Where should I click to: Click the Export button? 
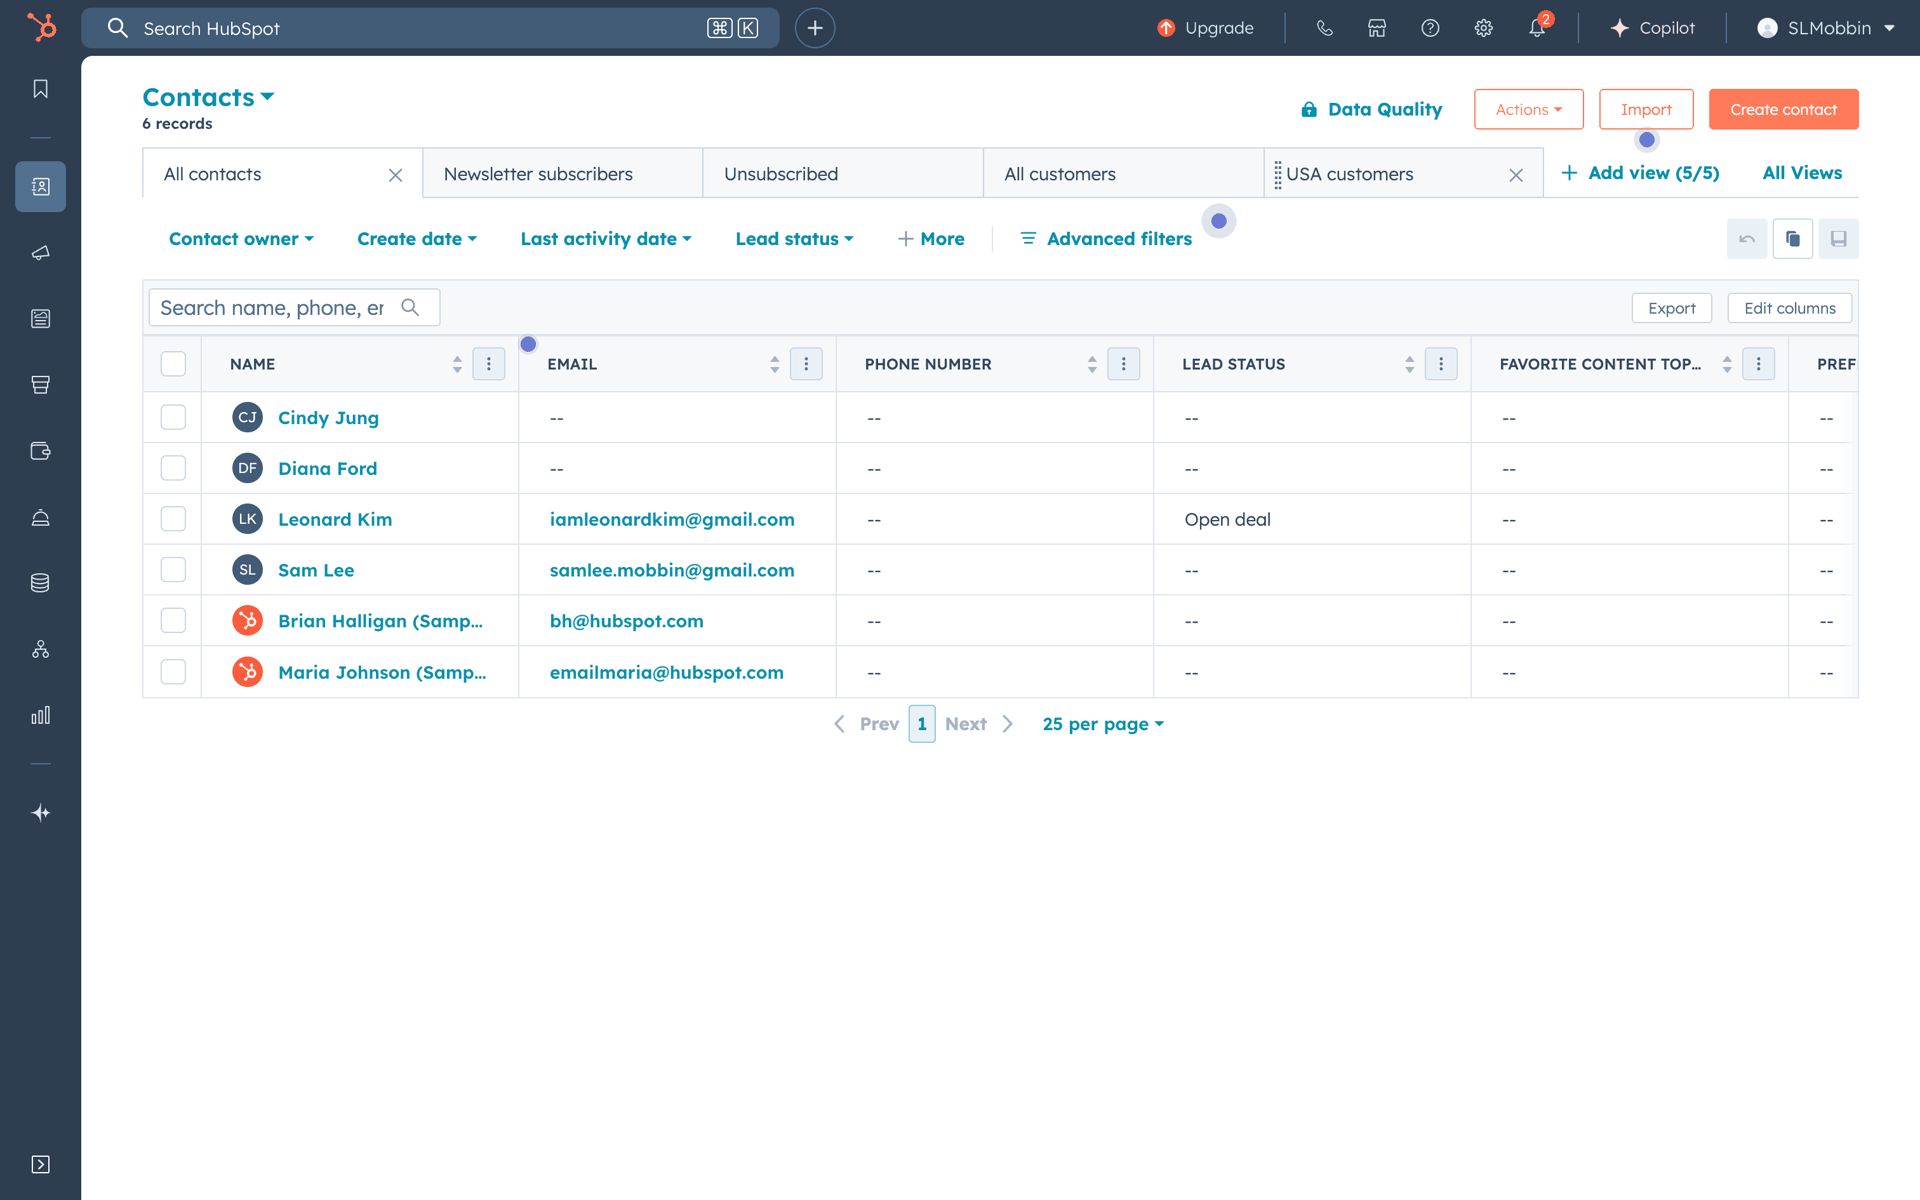[1671, 308]
